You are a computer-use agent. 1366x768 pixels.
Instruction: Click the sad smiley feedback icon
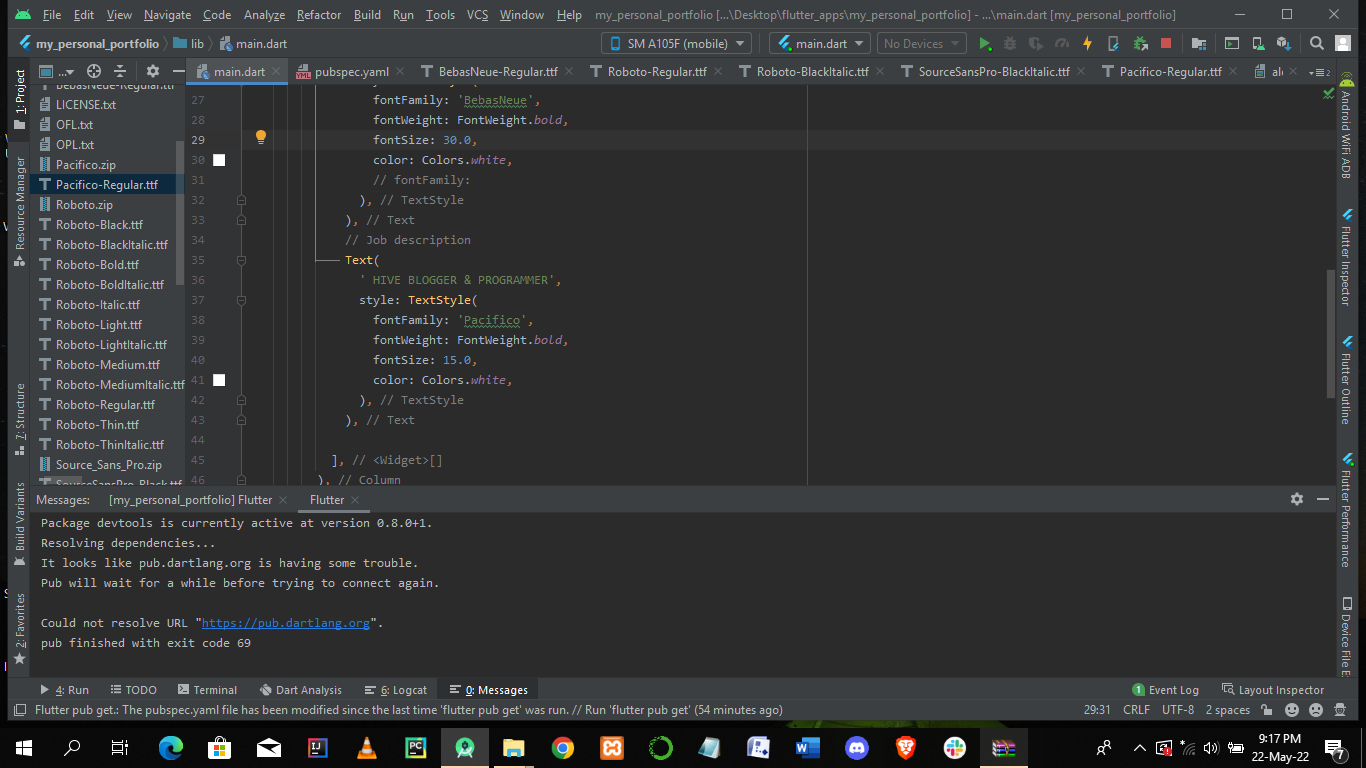(x=1315, y=710)
